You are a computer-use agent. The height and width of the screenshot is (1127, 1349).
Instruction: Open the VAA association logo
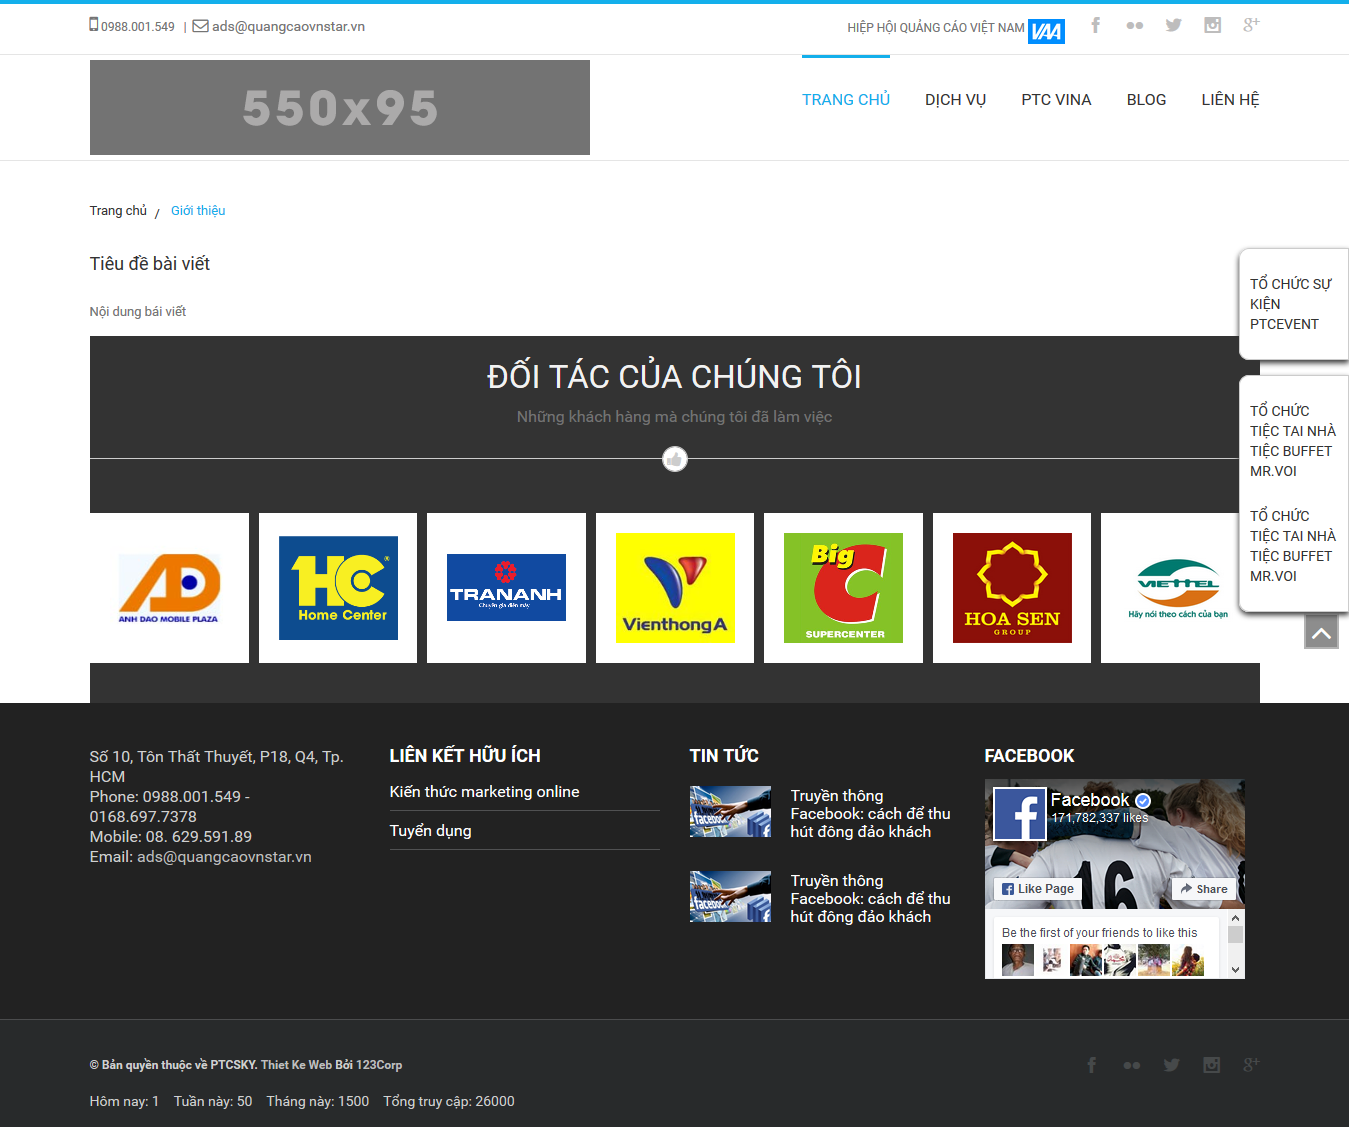point(1046,31)
